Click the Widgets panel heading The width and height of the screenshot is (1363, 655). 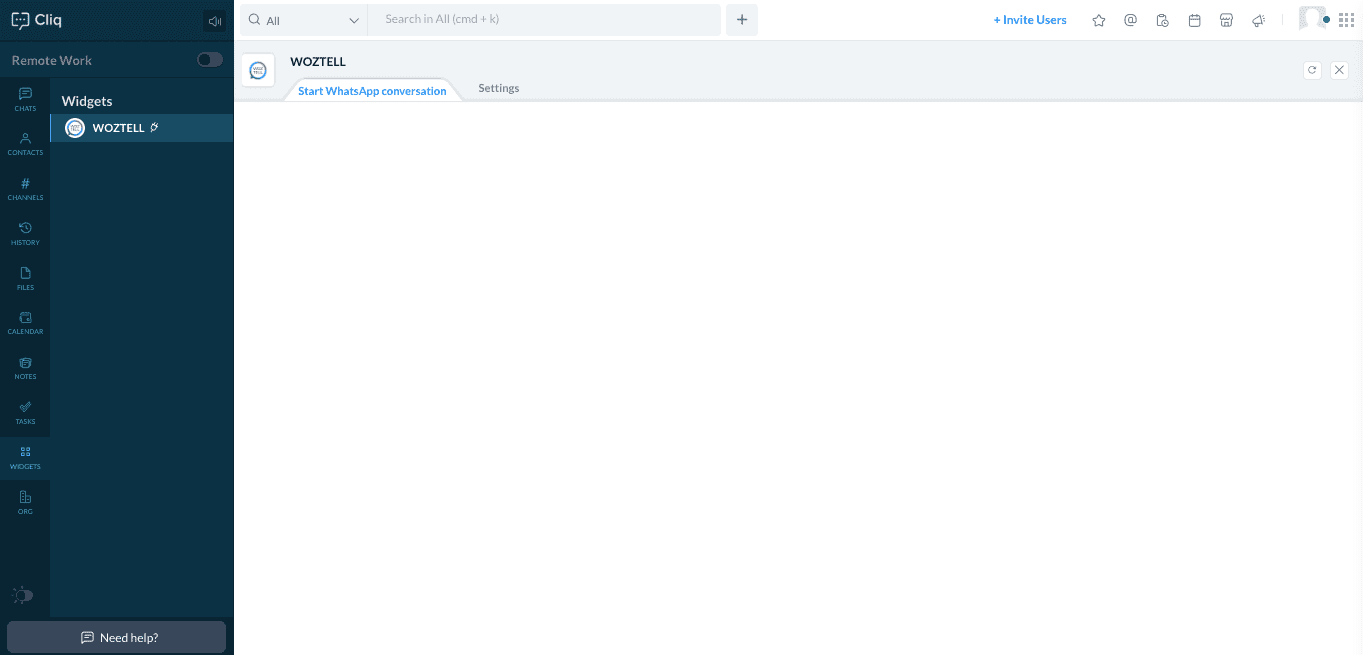pos(87,101)
